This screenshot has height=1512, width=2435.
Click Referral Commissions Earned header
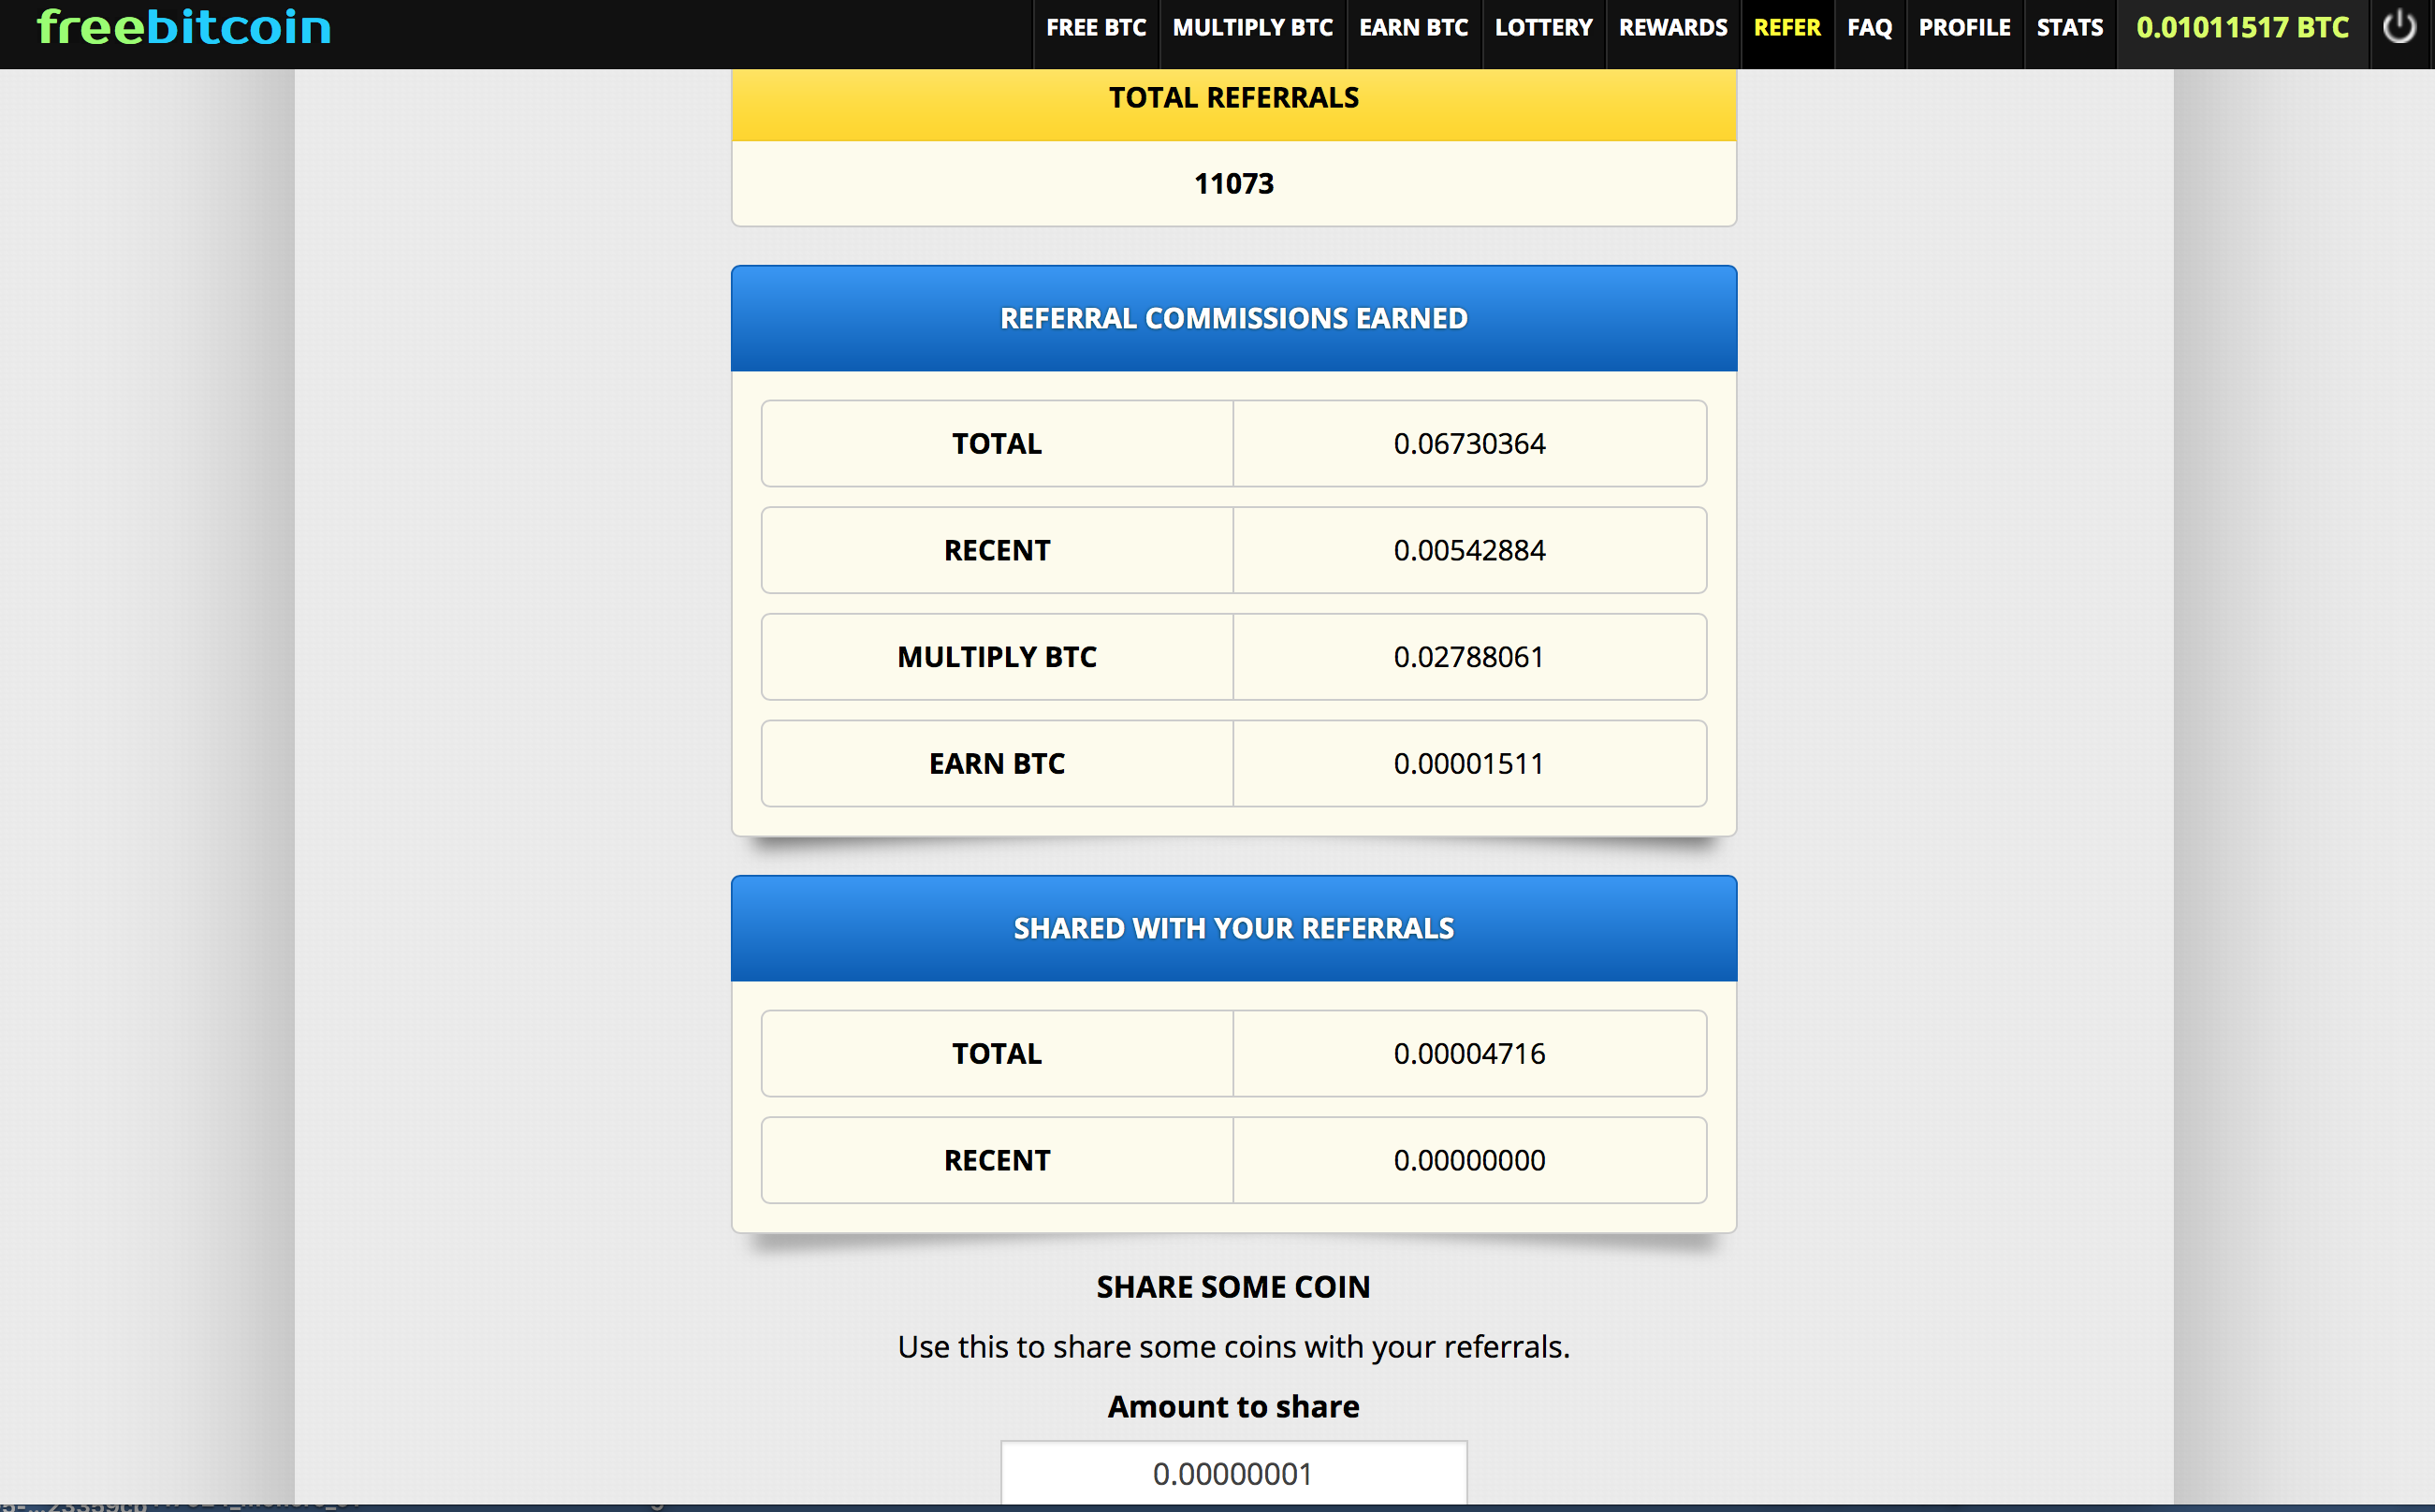pos(1233,318)
